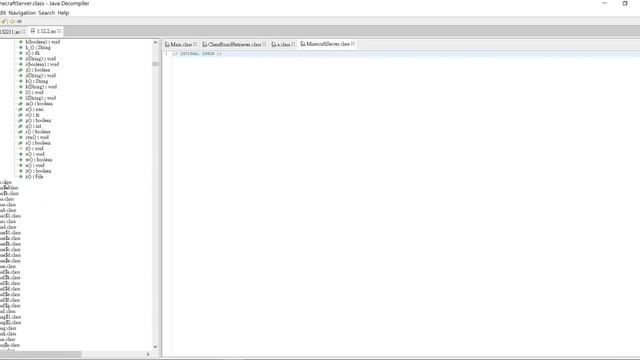This screenshot has height=360, width=640.
Task: Close the MinecraftServer.class tab
Action: (x=353, y=44)
